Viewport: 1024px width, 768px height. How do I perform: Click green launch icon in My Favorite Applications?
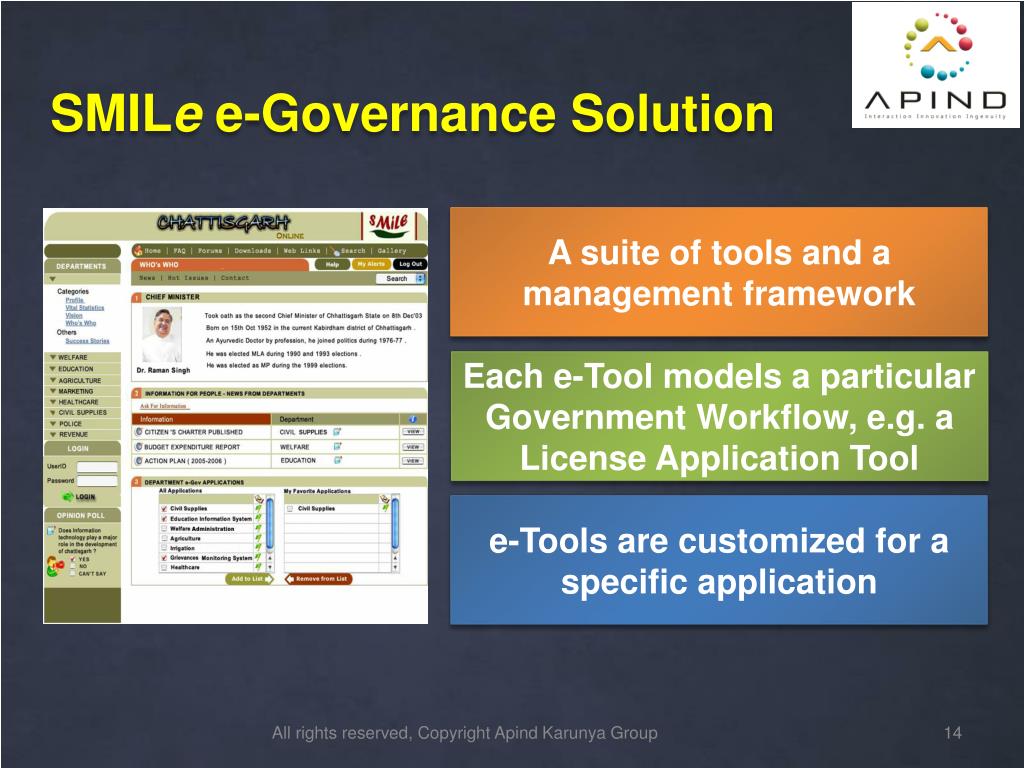(x=385, y=507)
